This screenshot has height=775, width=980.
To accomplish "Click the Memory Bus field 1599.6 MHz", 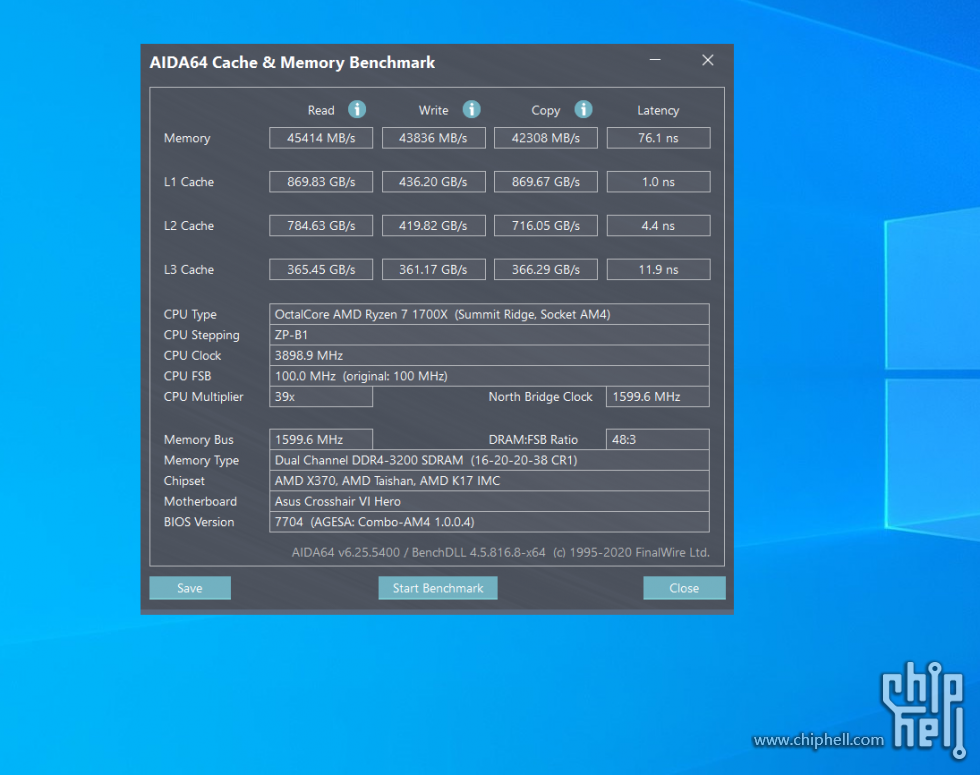I will point(321,439).
